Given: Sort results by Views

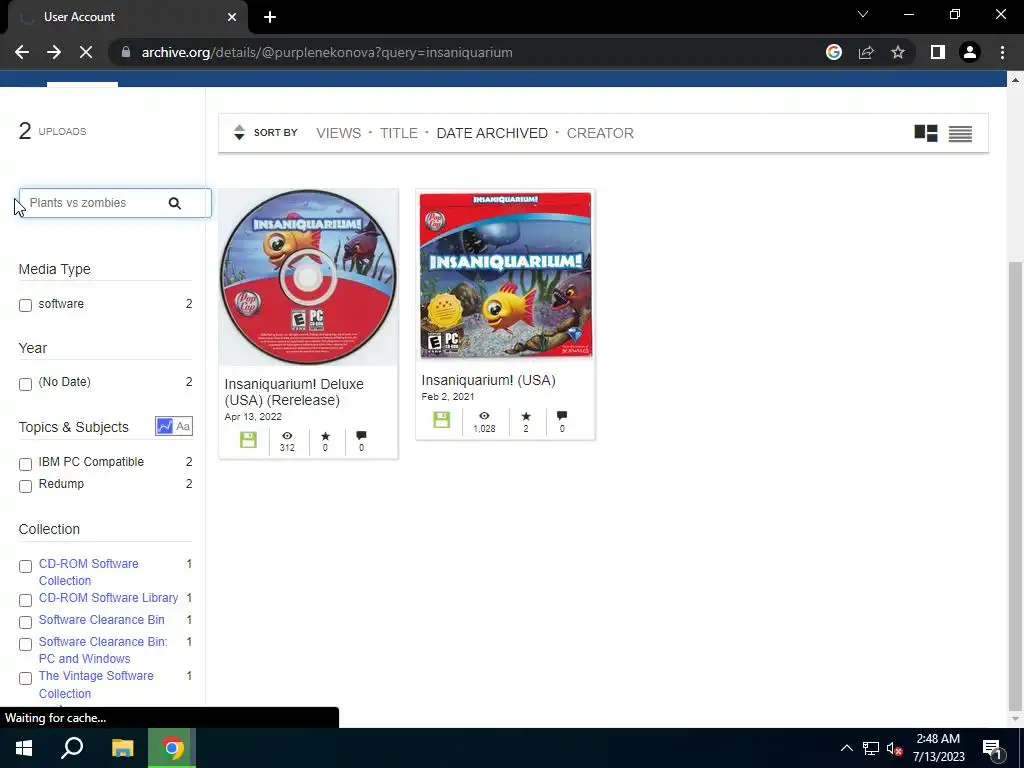Looking at the screenshot, I should point(338,133).
